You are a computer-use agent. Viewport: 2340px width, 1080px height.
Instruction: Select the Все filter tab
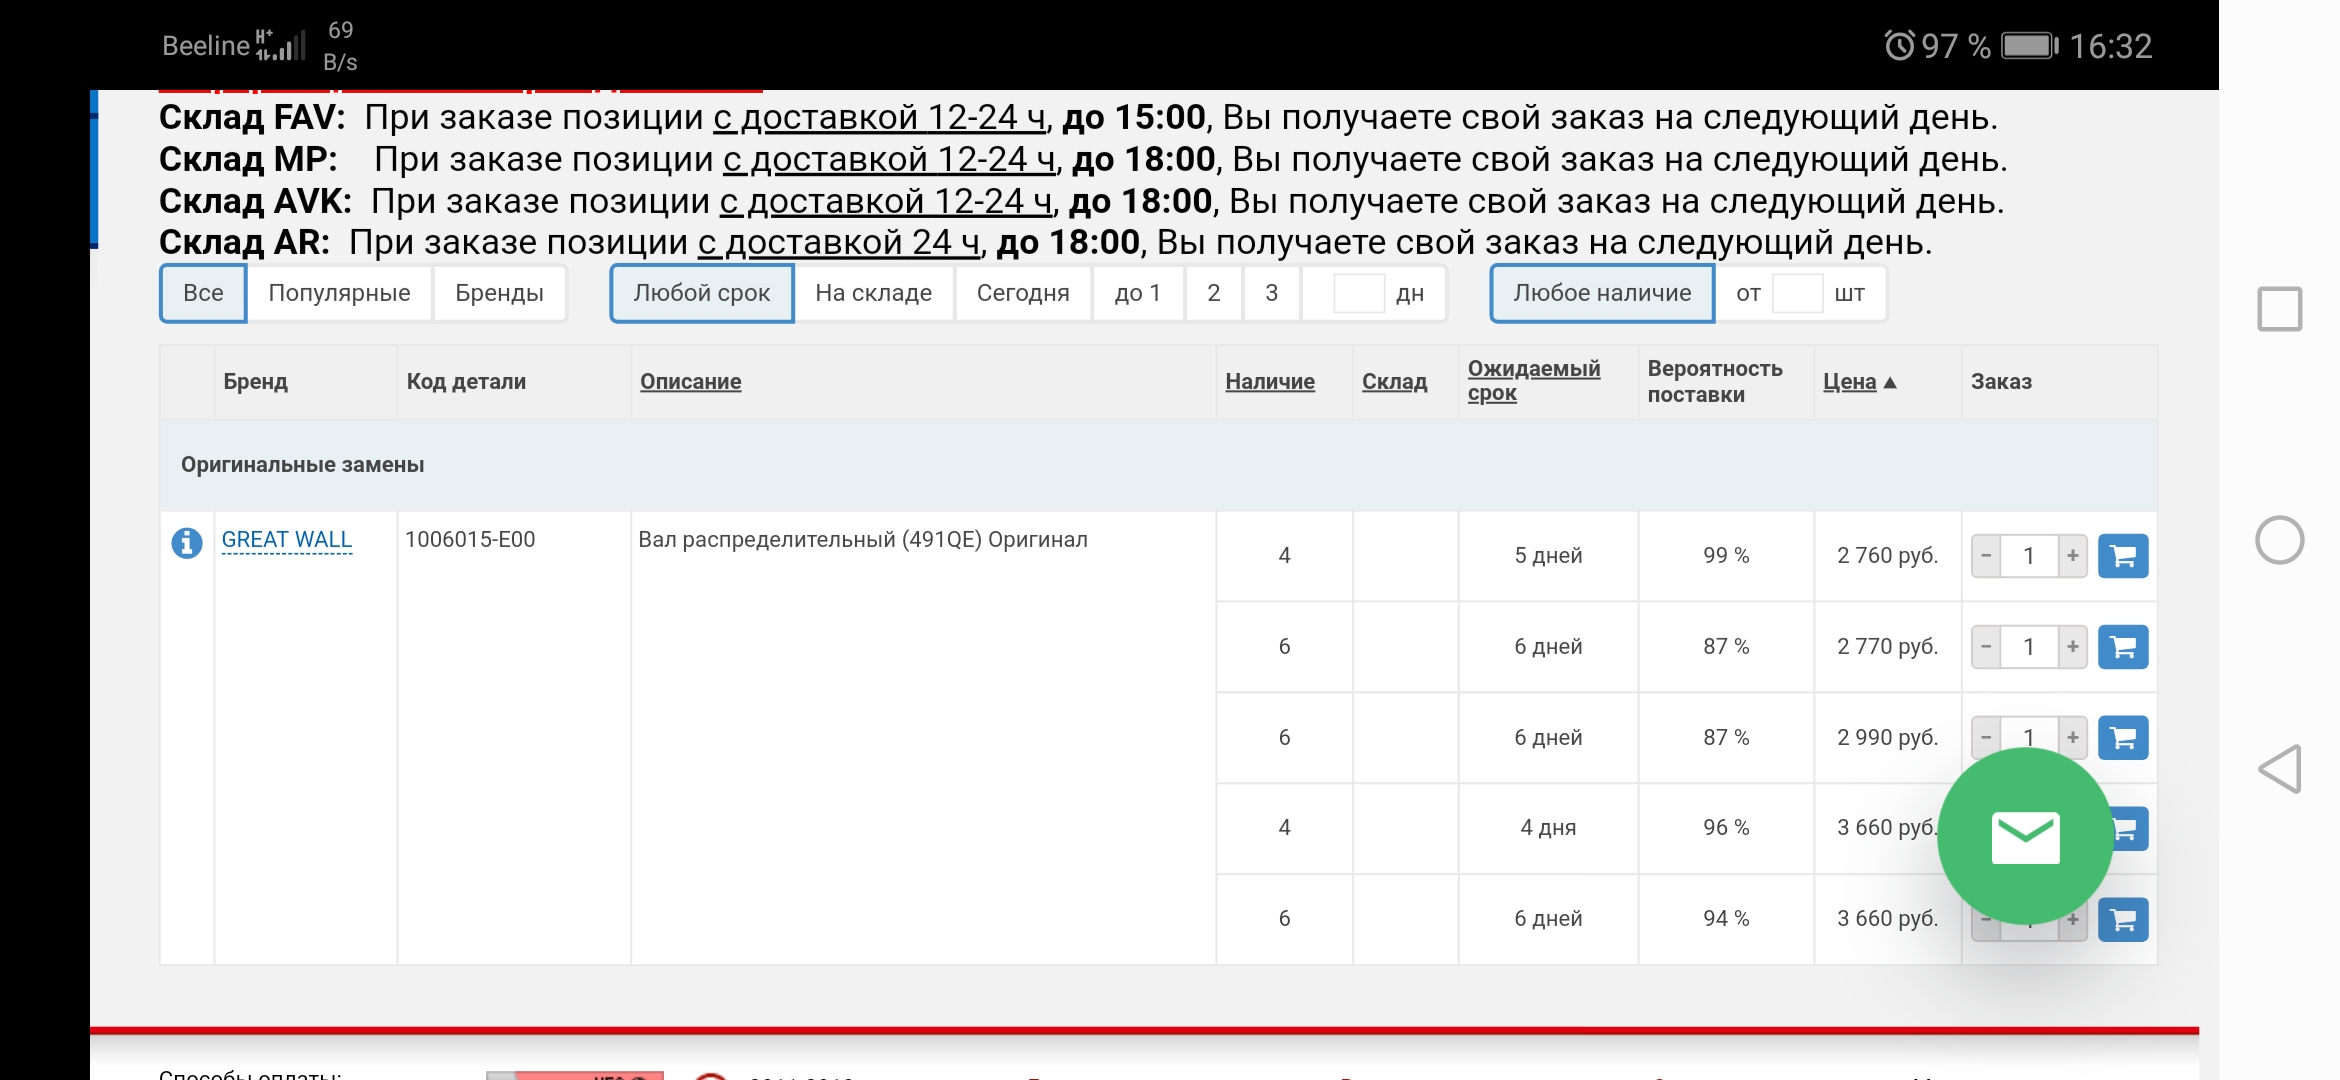[x=203, y=293]
